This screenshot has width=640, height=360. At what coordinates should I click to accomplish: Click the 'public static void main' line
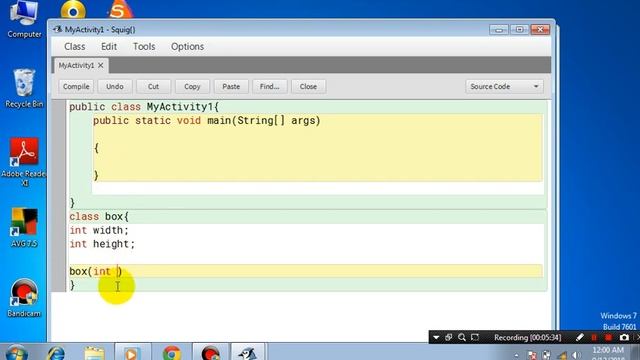click(x=207, y=121)
